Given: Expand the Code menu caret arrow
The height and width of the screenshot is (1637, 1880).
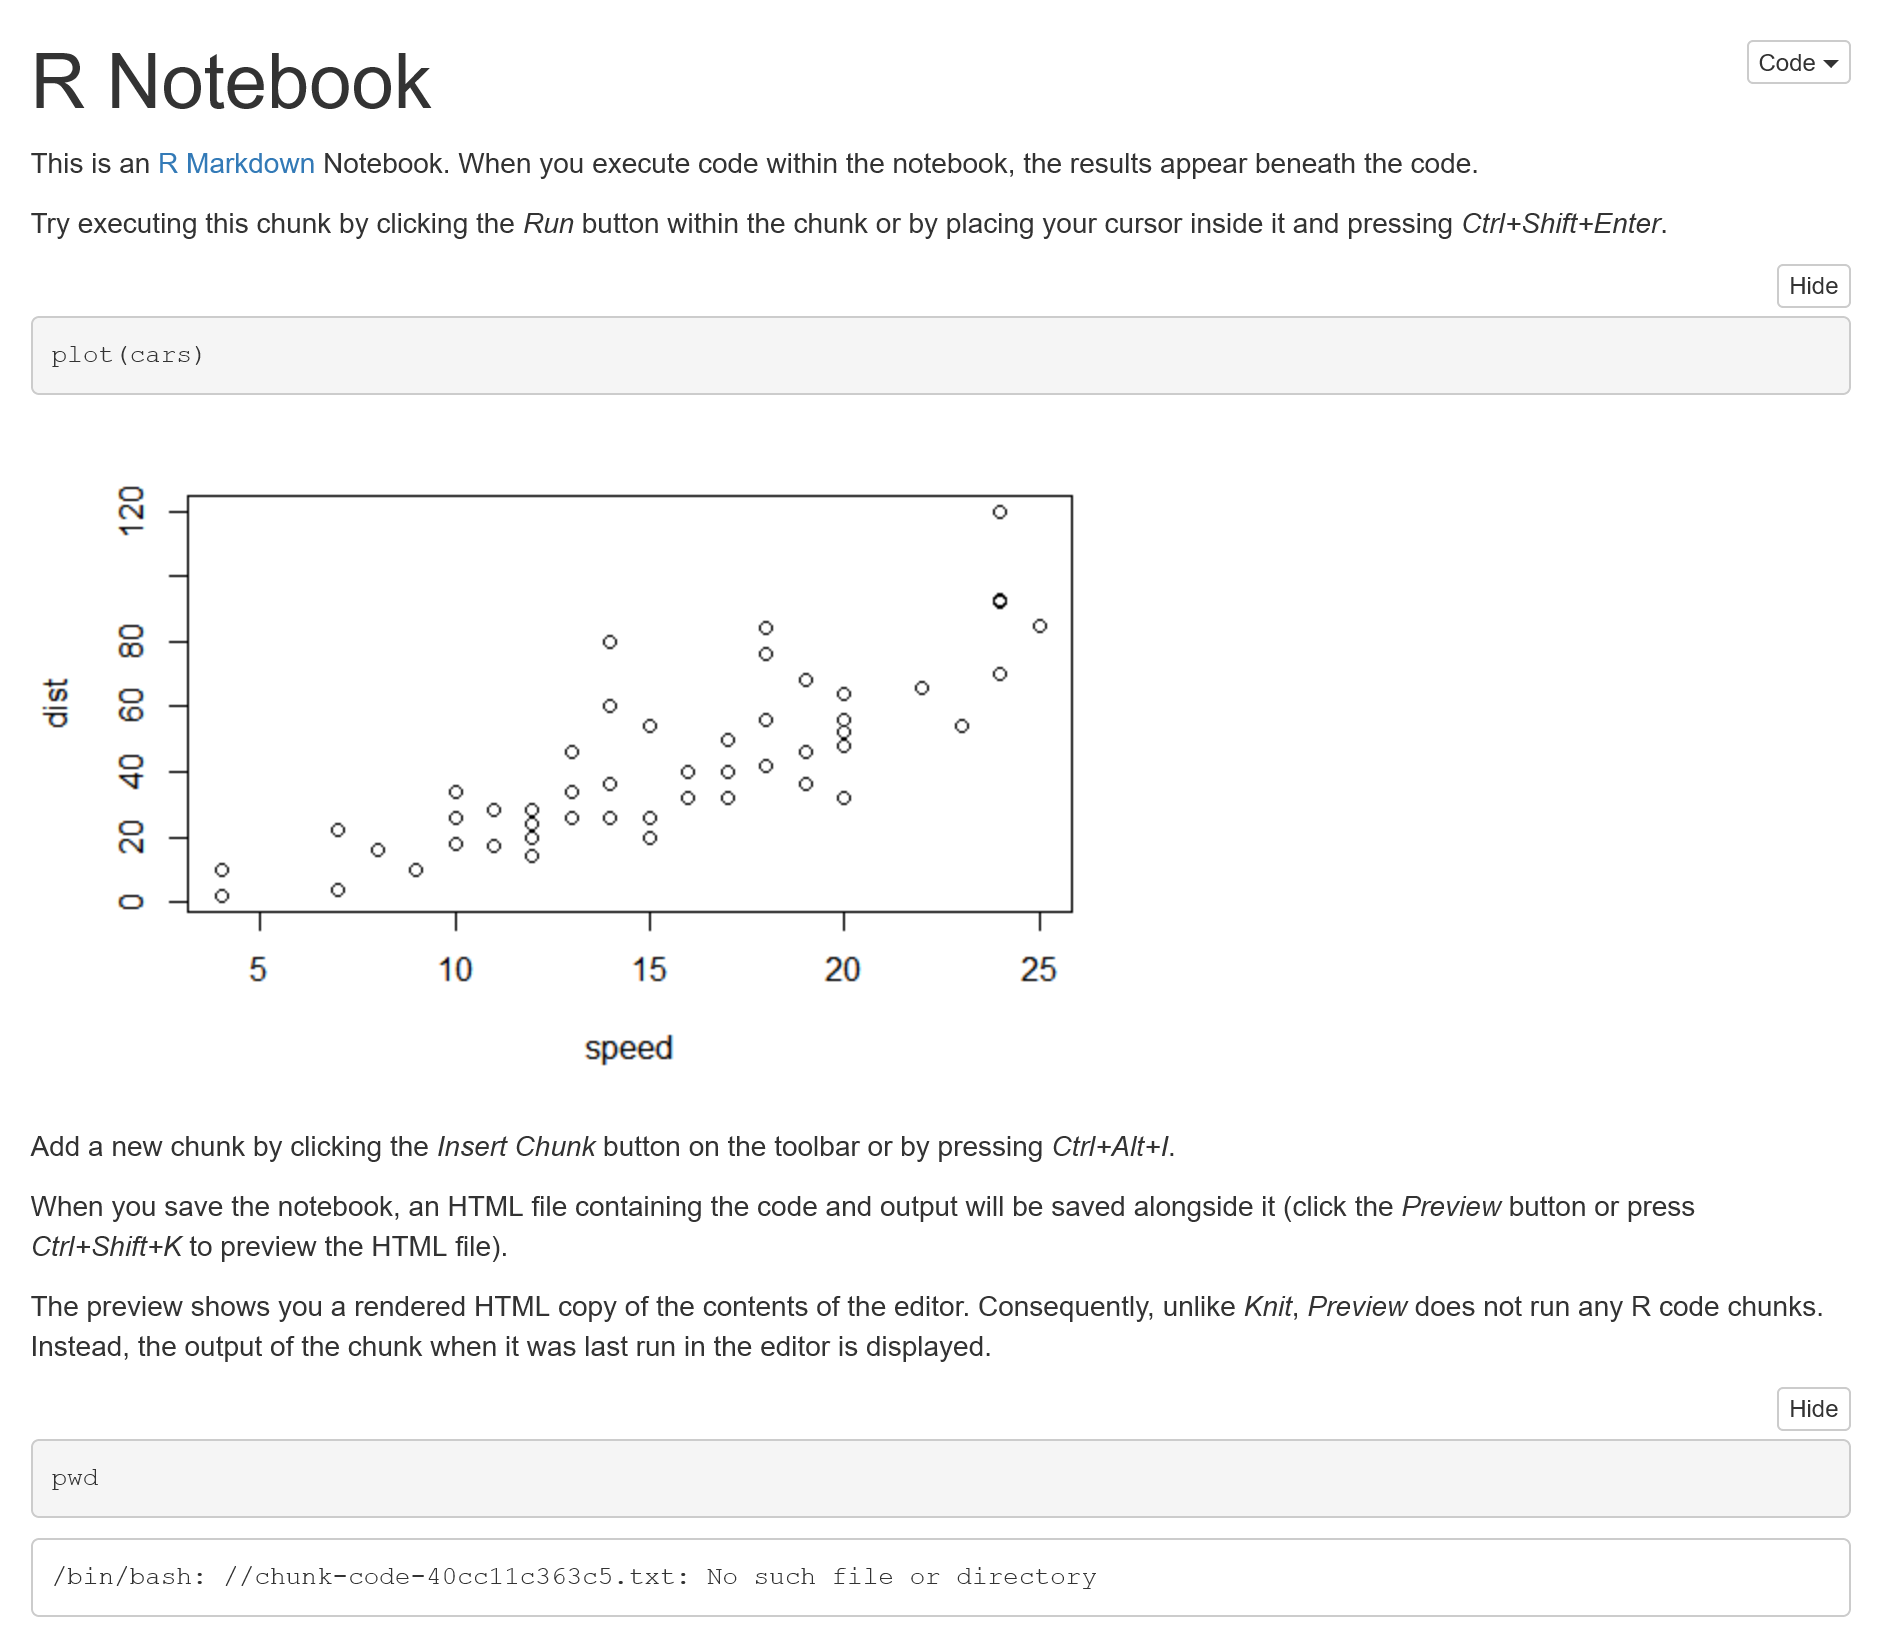Looking at the screenshot, I should [x=1833, y=62].
